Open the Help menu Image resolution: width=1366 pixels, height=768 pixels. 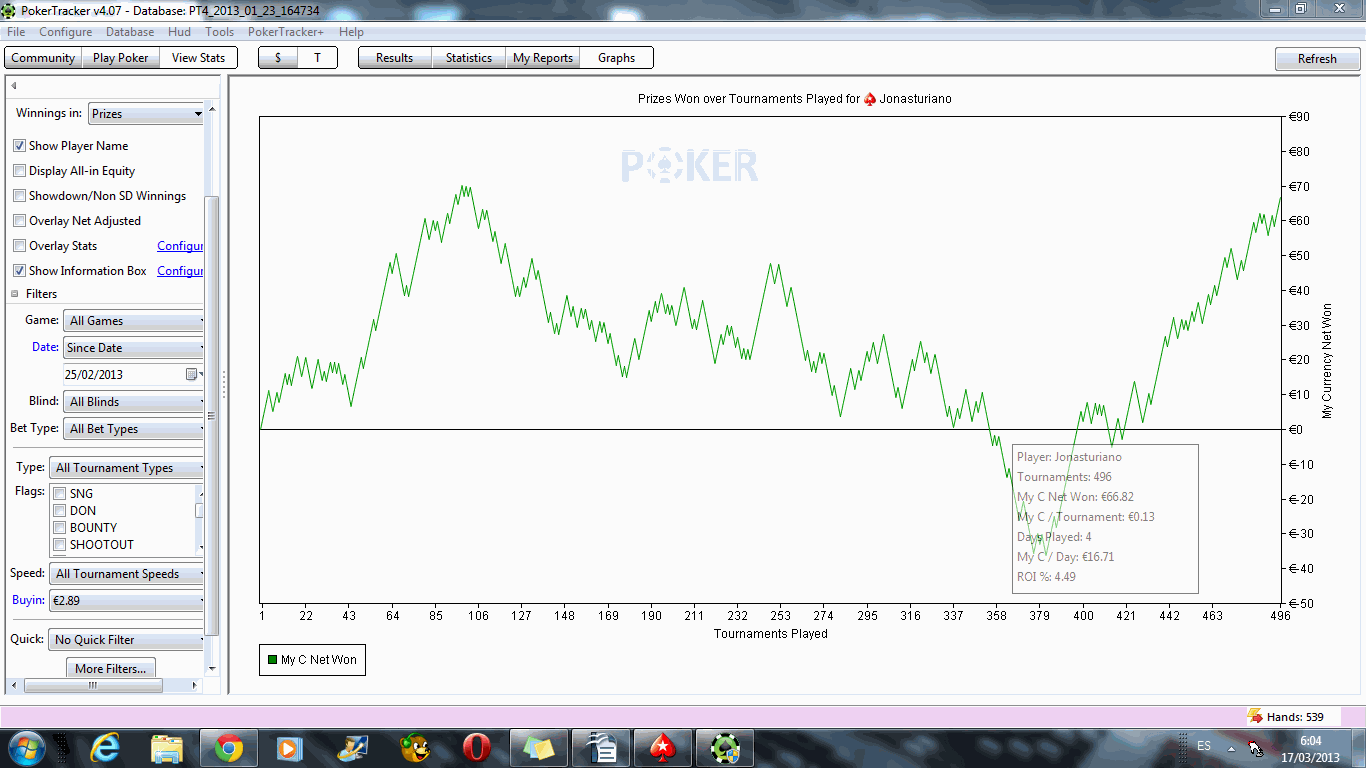point(351,32)
